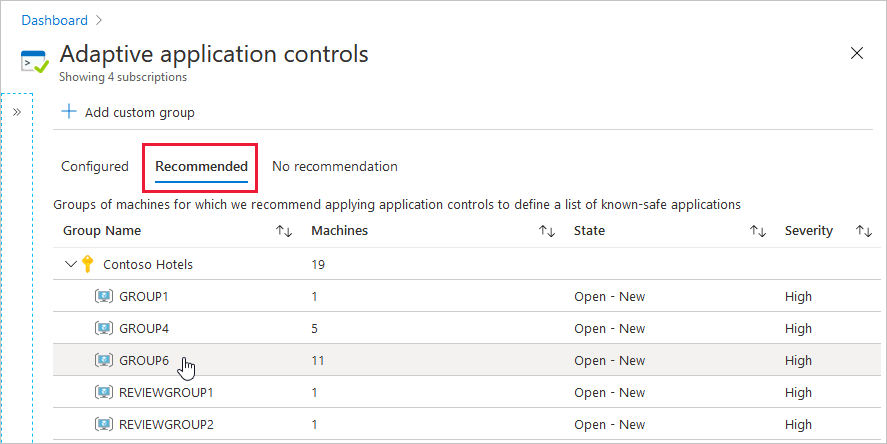Screen dimensions: 887x444
Task: Close the Adaptive application controls blade
Action: (857, 54)
